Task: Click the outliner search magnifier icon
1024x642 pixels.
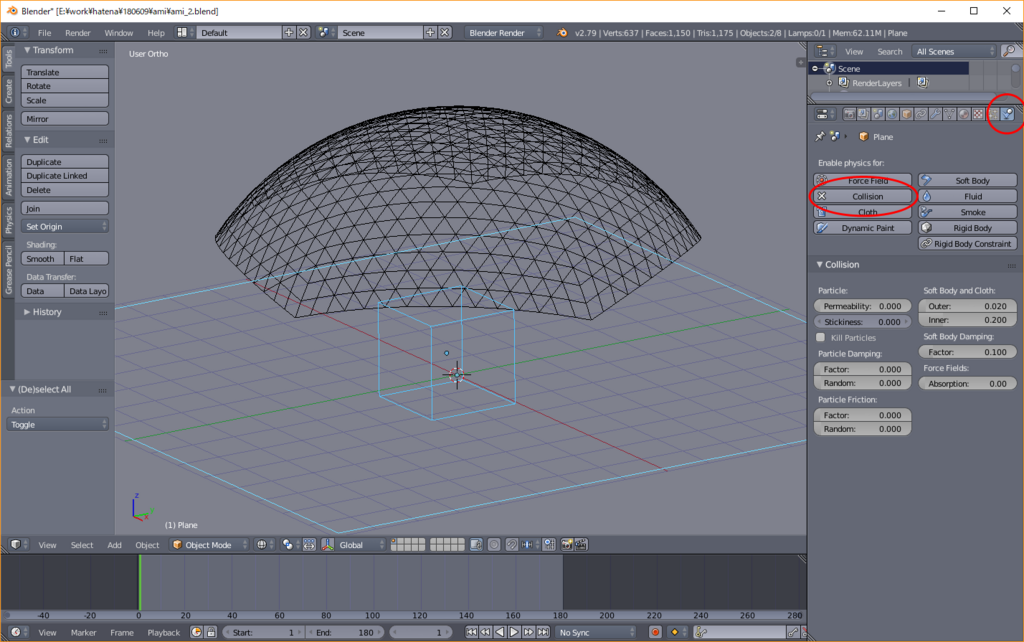Action: click(1011, 51)
